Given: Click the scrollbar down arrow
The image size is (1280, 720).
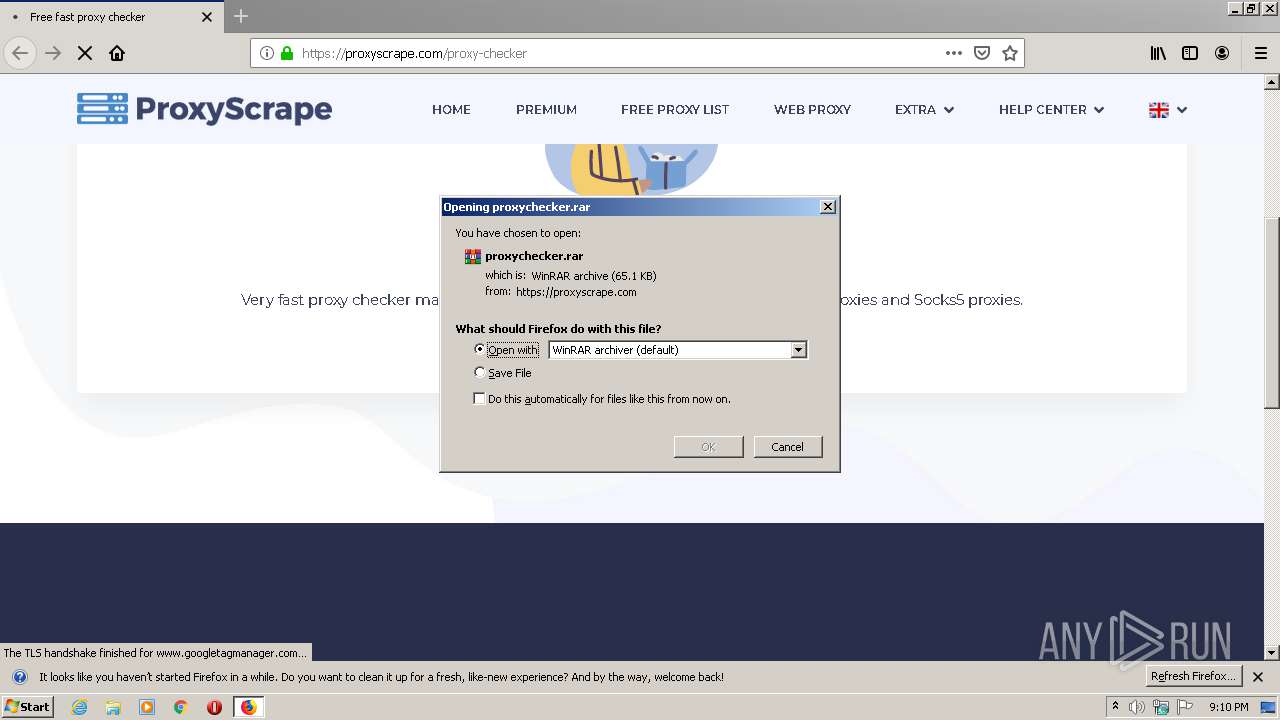Looking at the screenshot, I should (1271, 653).
